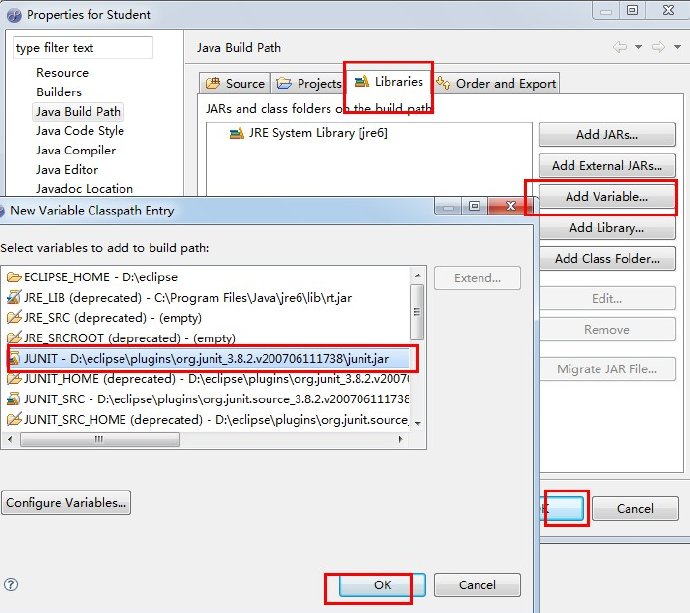Click the JRE_SRCROOT variable icon
The image size is (690, 613).
click(x=14, y=338)
